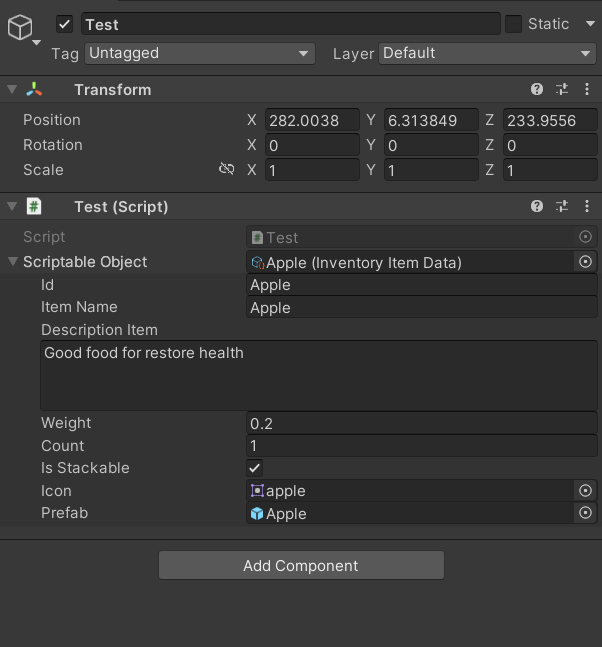Screen dimensions: 602x647
Task: Toggle the Scale constrain proportions link icon
Action: coord(227,169)
